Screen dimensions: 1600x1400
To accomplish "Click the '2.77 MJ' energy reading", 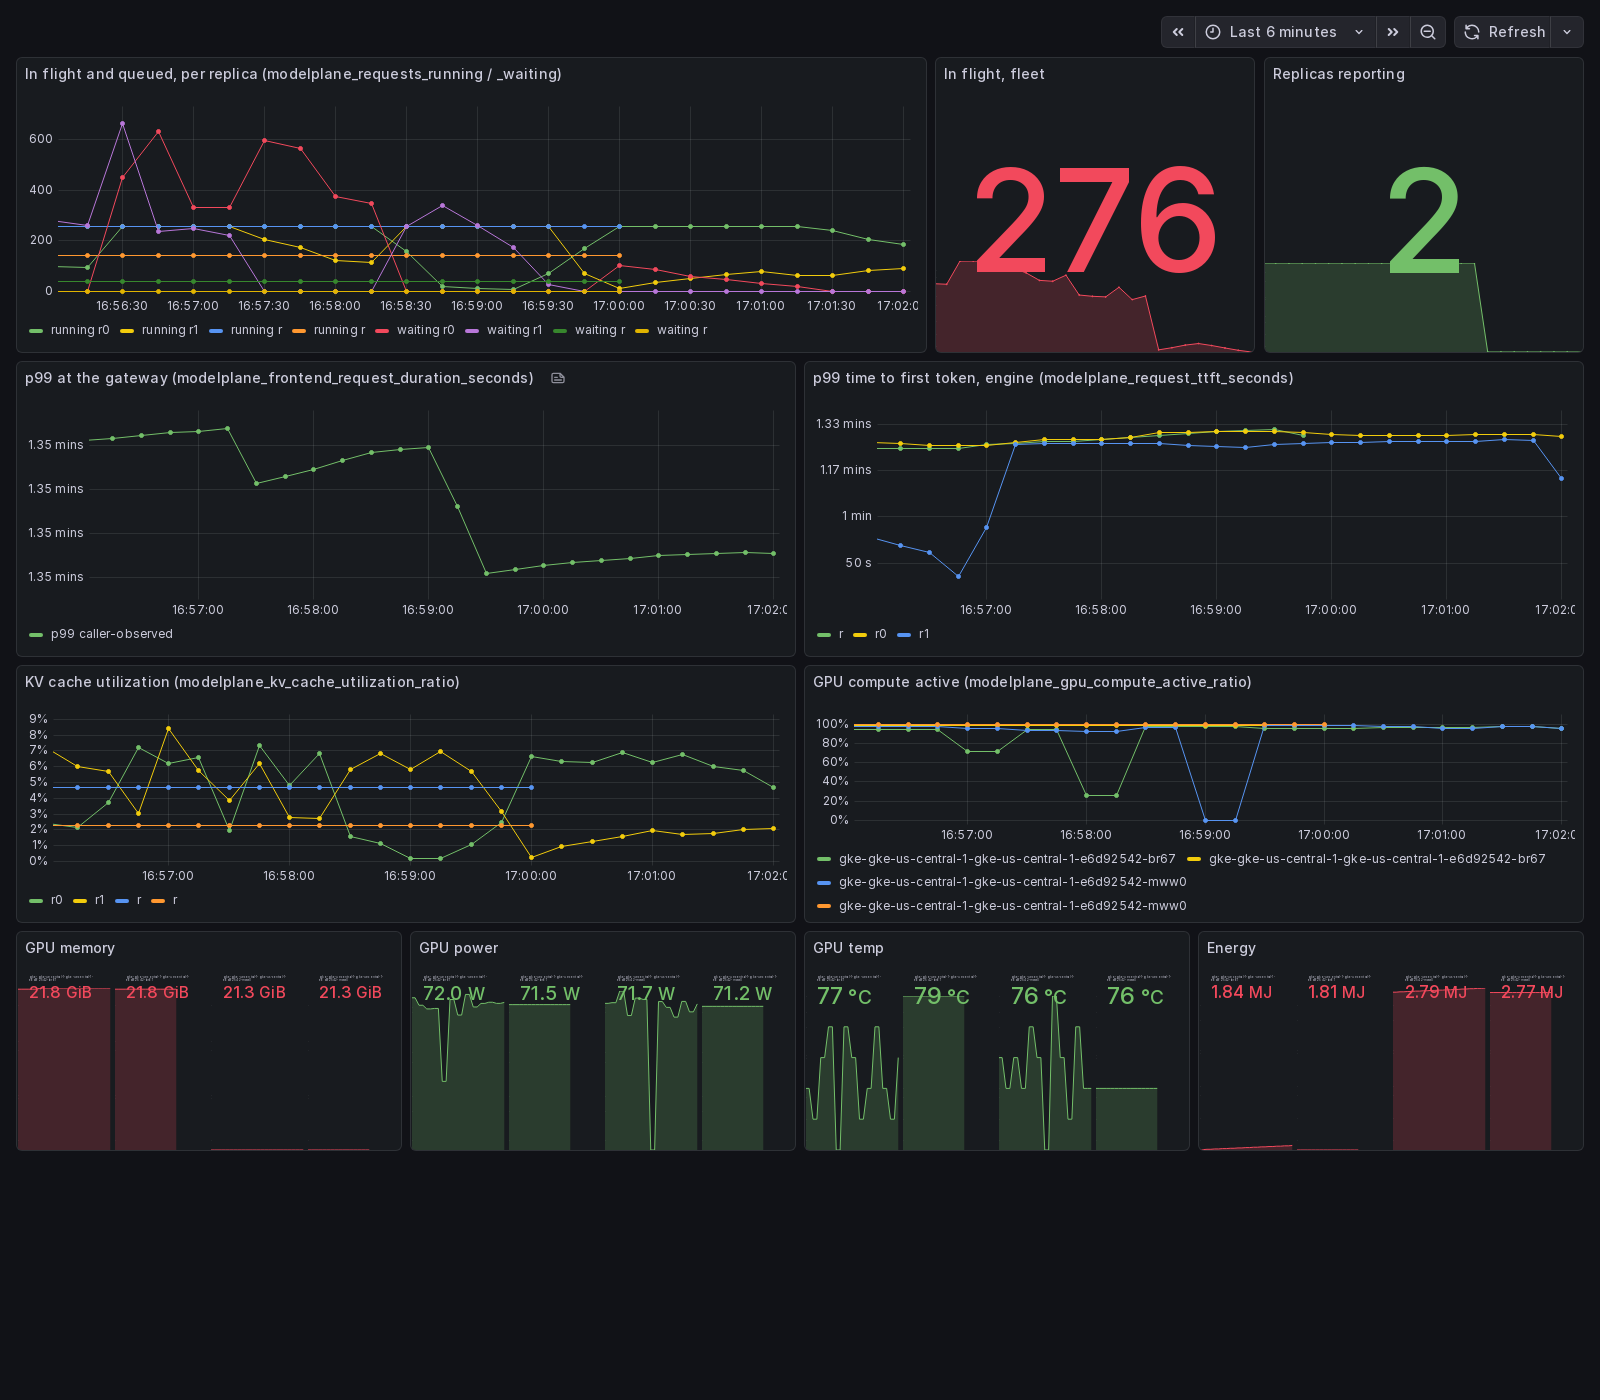I will [1532, 992].
